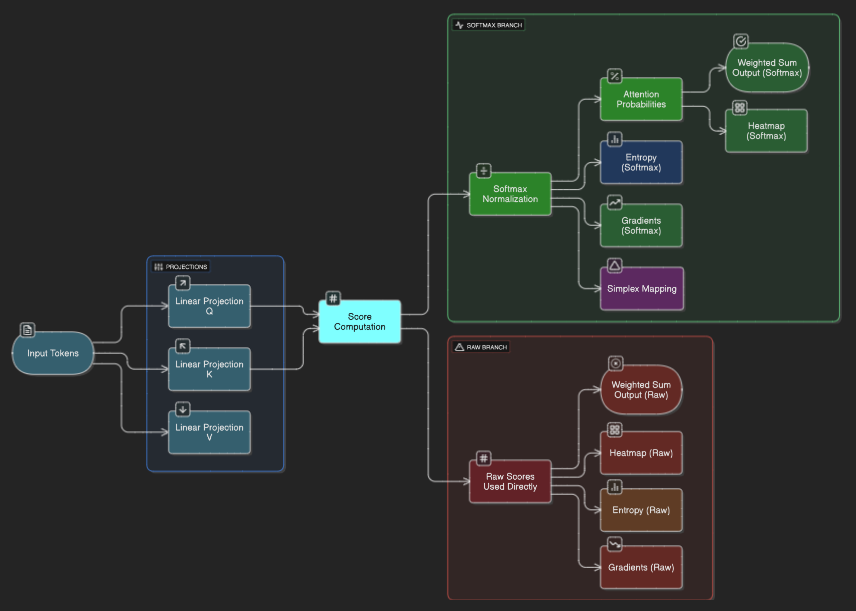
Task: Click the trending-down icon on Gradients (Raw)
Action: tap(615, 544)
